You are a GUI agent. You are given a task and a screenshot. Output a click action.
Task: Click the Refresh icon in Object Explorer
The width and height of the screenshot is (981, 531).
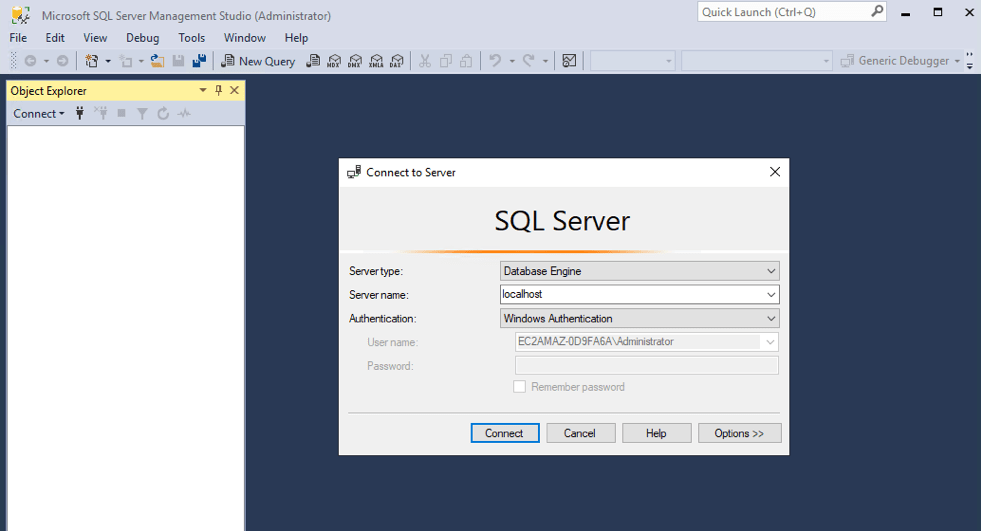coord(163,113)
